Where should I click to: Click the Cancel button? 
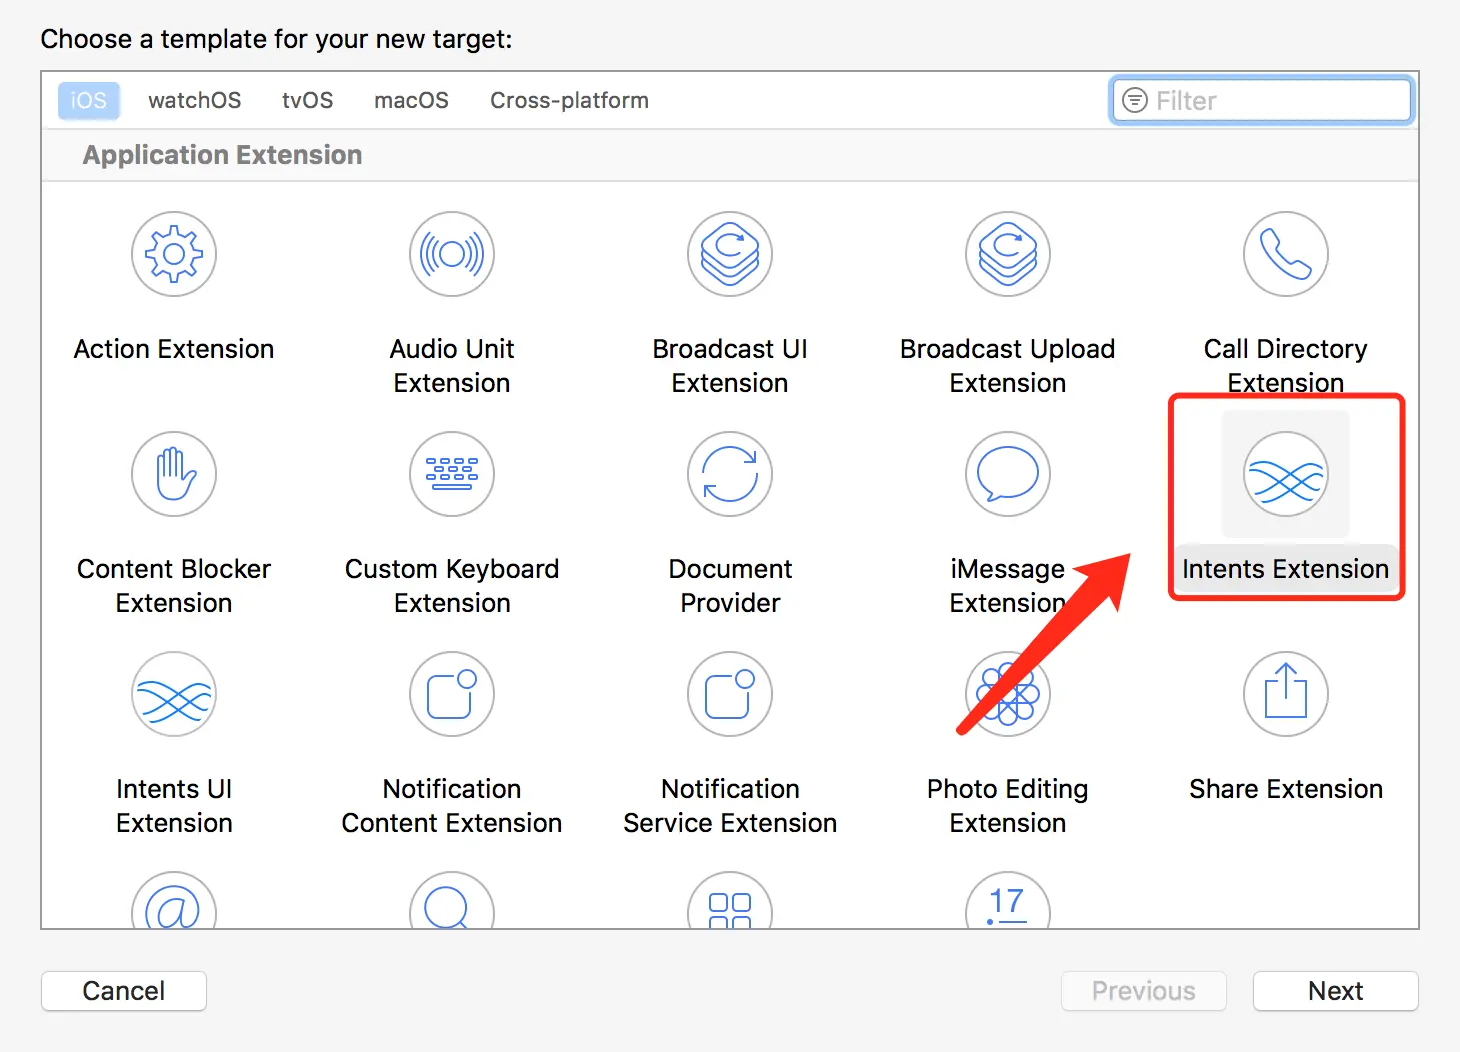[x=124, y=991]
